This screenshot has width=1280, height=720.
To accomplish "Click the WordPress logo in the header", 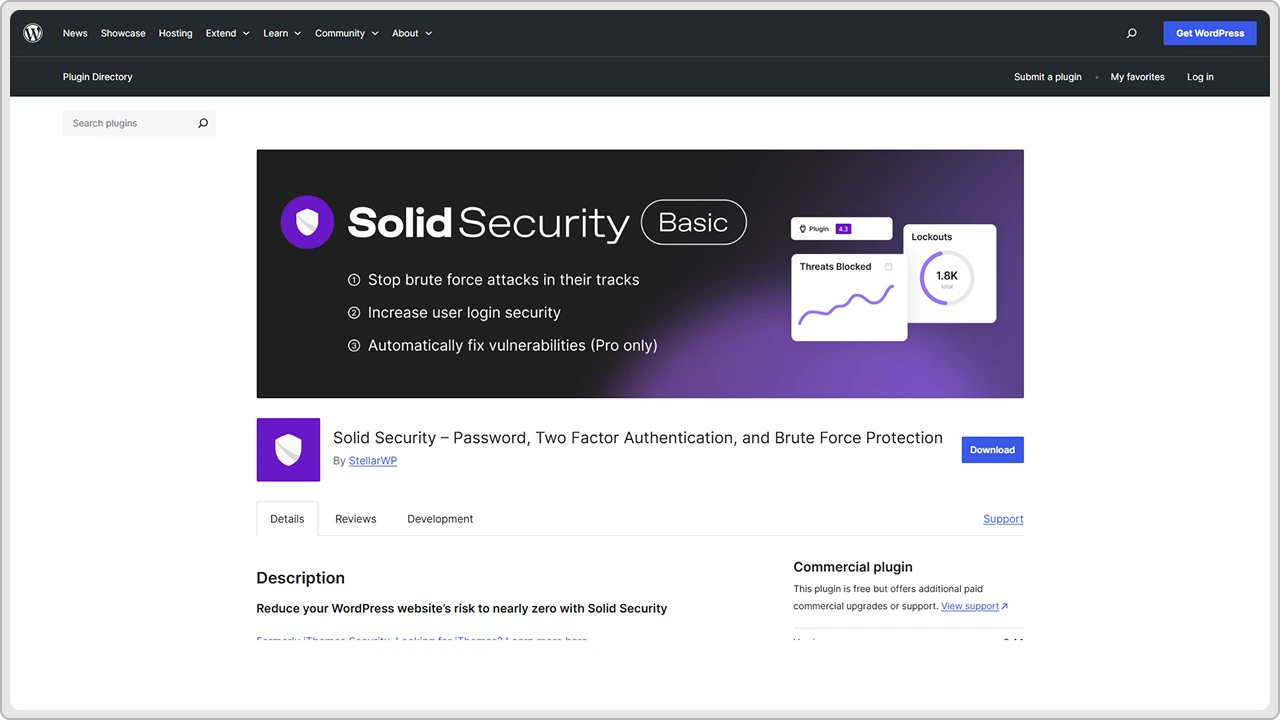I will [x=32, y=32].
